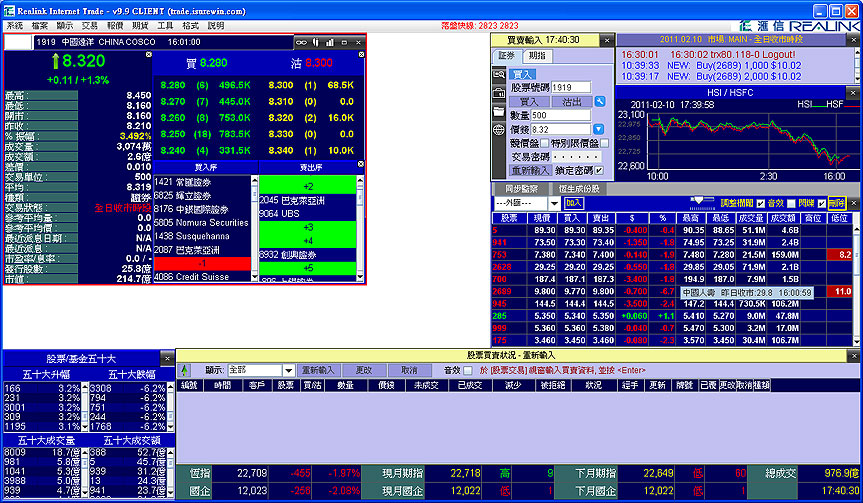Click the blue wrench settings icon
This screenshot has width=863, height=503.
click(600, 102)
